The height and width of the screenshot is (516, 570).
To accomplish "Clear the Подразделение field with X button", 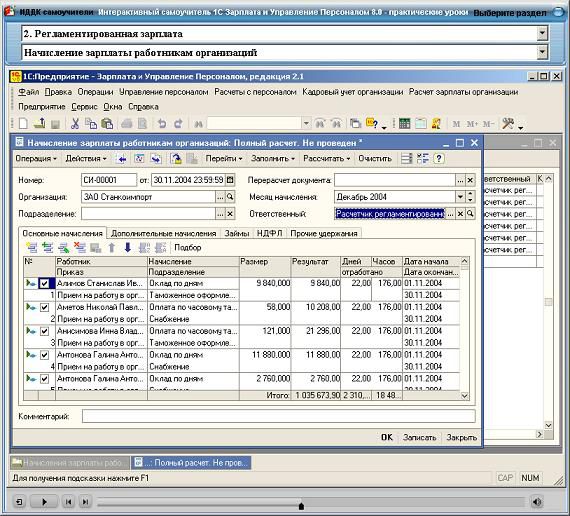I will tap(230, 214).
